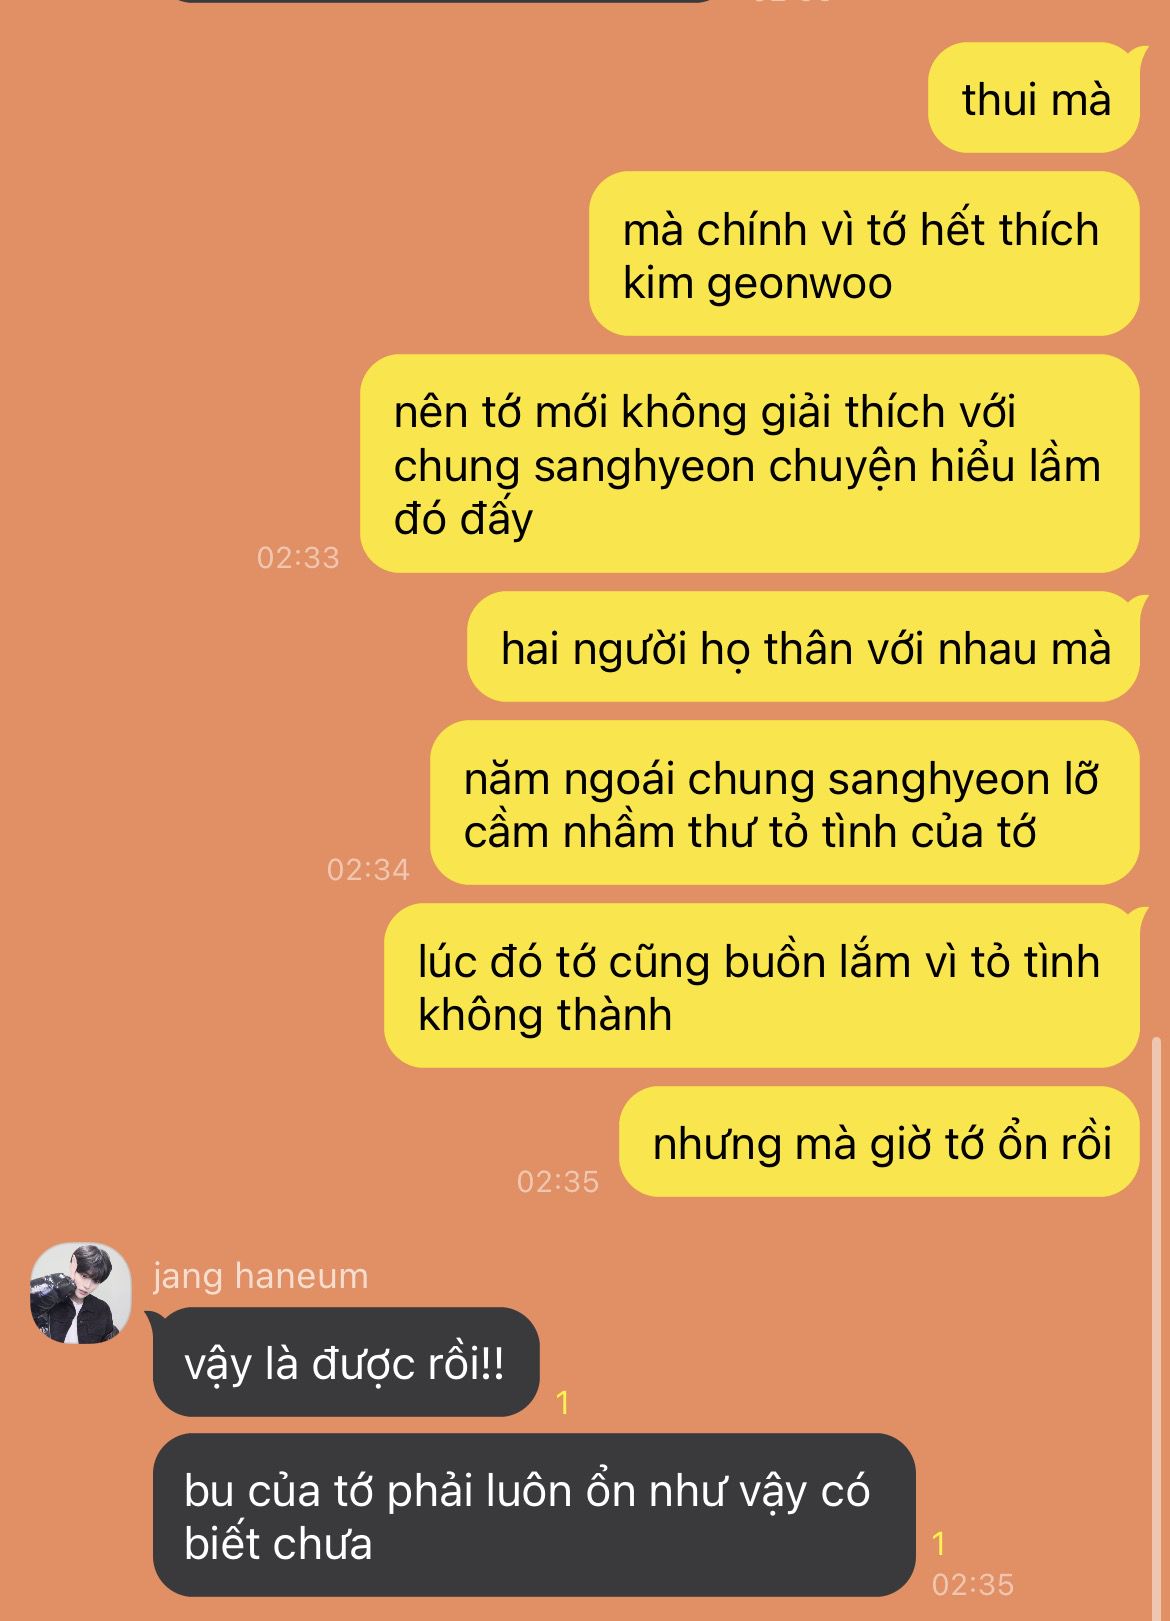Tap the unread count "1" beside the last message
This screenshot has height=1621, width=1170.
coord(938,1543)
